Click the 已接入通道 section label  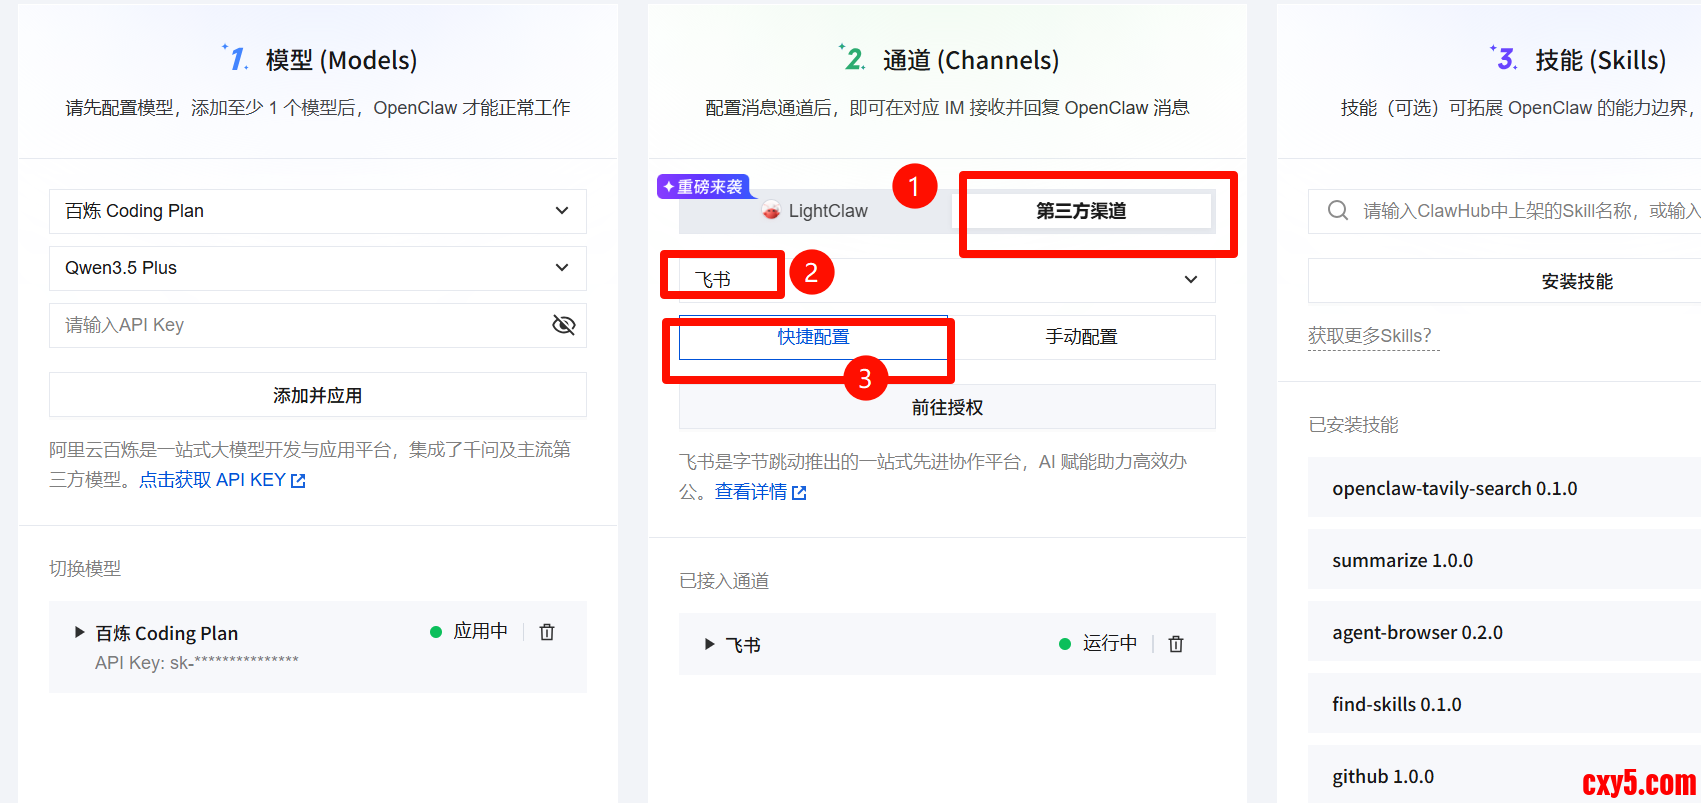tap(724, 581)
